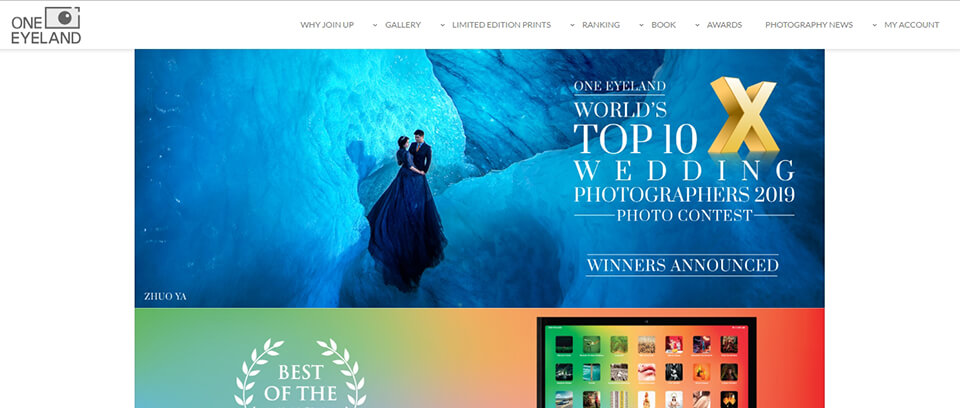
Task: Click the WINNERS ANNOUNCED banner text
Action: 683,265
